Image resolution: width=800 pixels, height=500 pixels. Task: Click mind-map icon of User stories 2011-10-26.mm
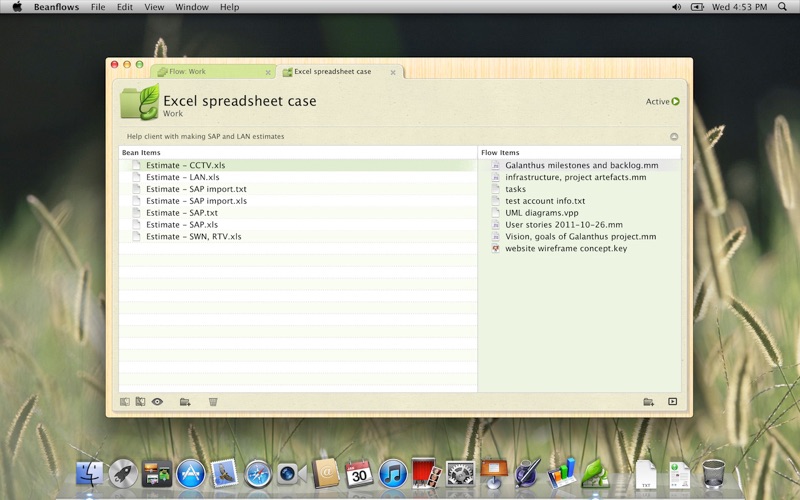[495, 224]
